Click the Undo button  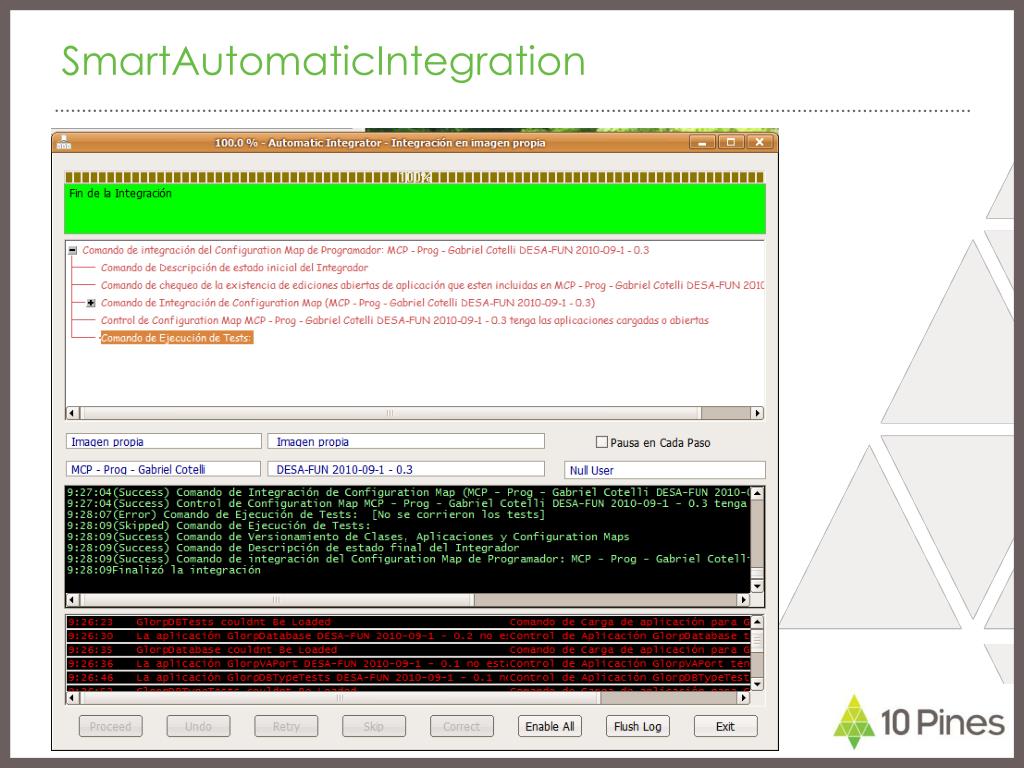(x=199, y=726)
